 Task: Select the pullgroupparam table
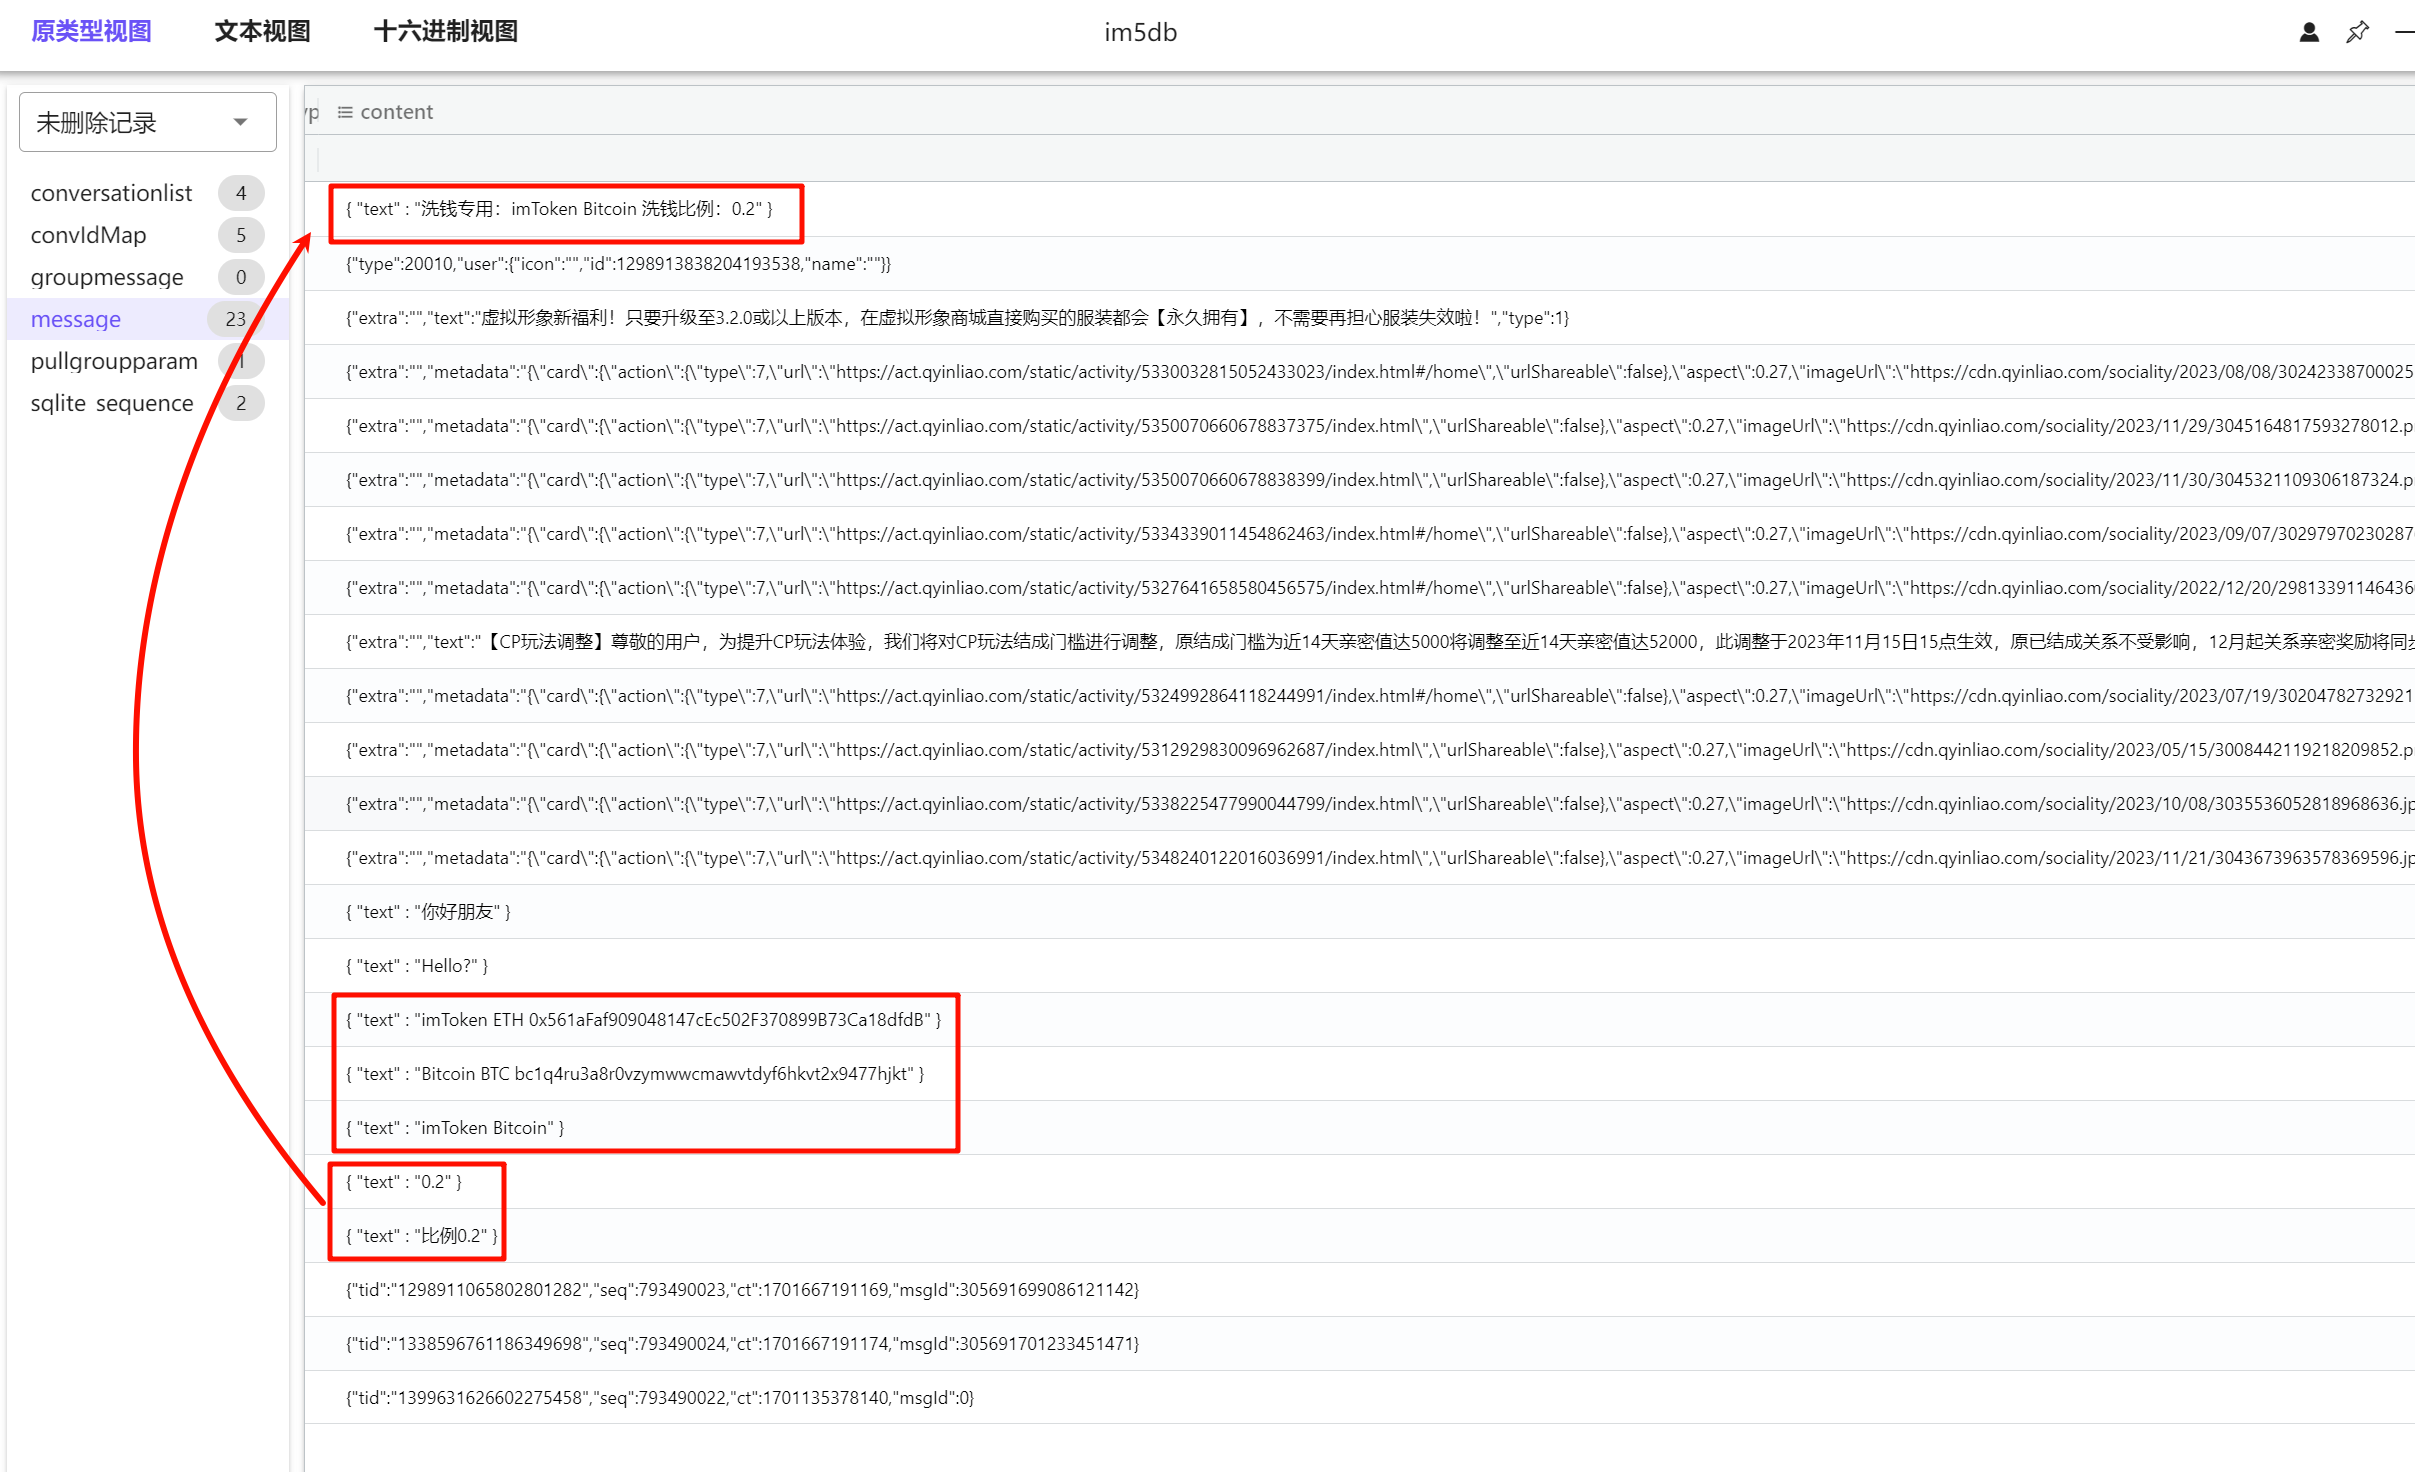[114, 361]
